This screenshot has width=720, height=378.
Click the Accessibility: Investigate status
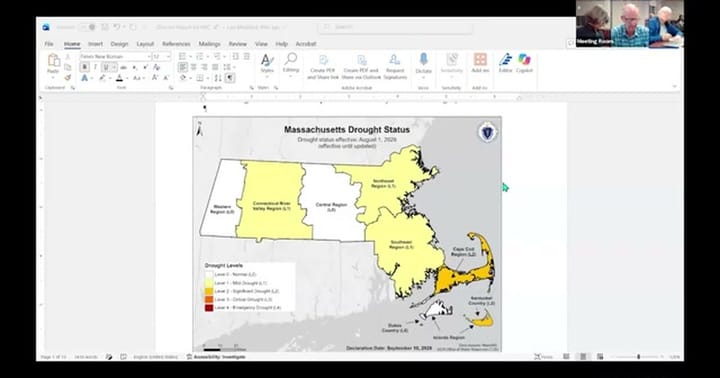(x=216, y=357)
